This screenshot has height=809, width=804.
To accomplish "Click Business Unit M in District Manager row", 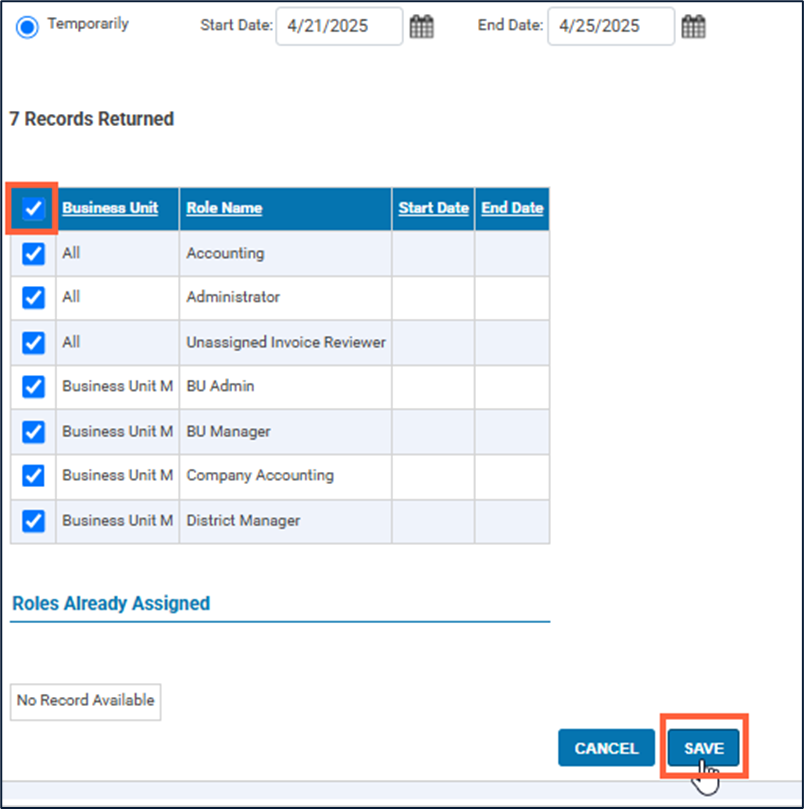I will tap(118, 520).
